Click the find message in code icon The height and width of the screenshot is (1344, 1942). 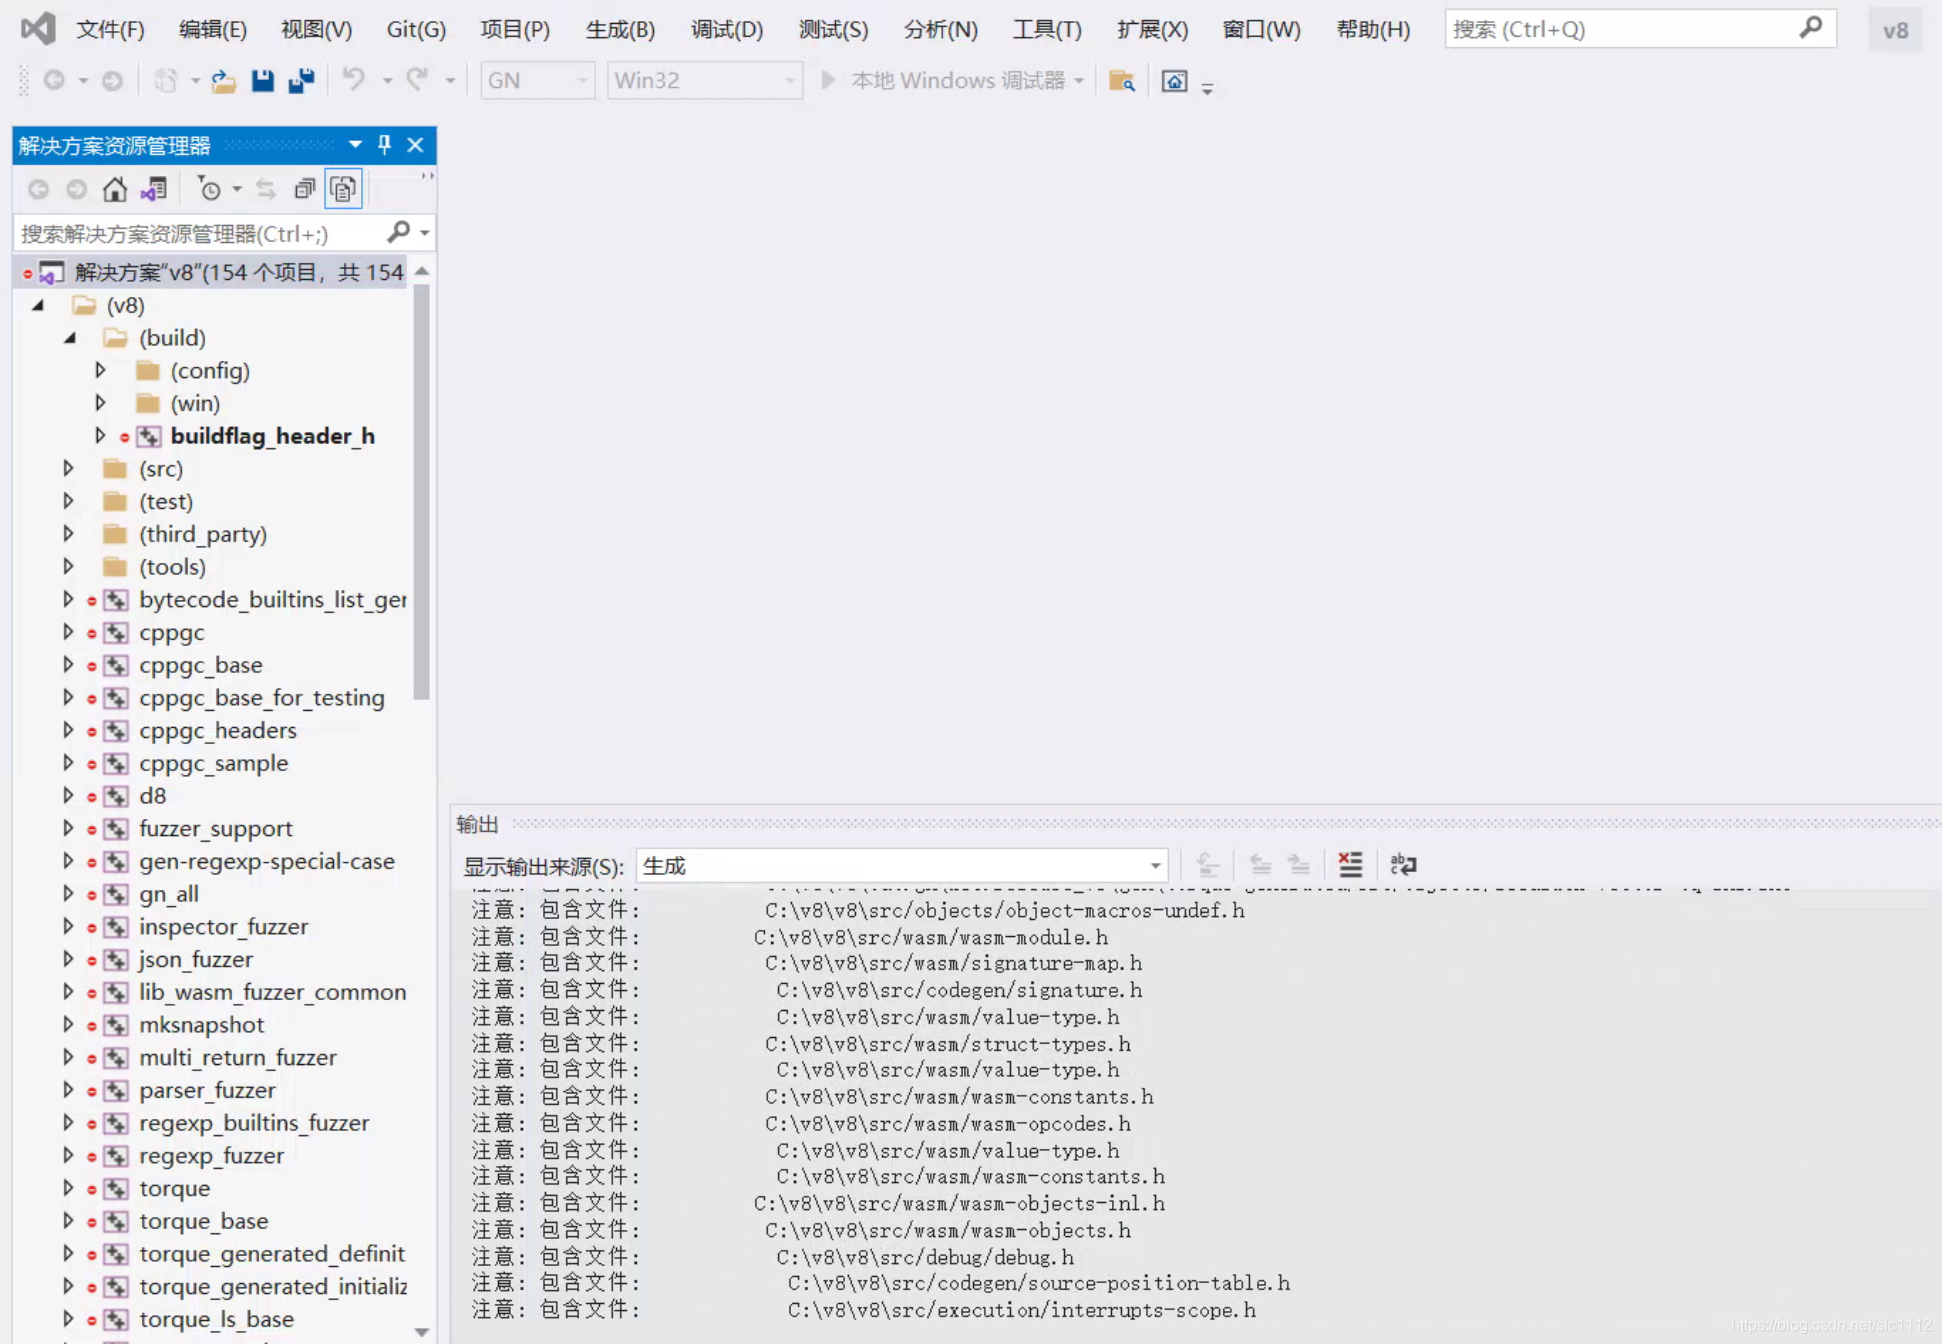coord(1207,864)
